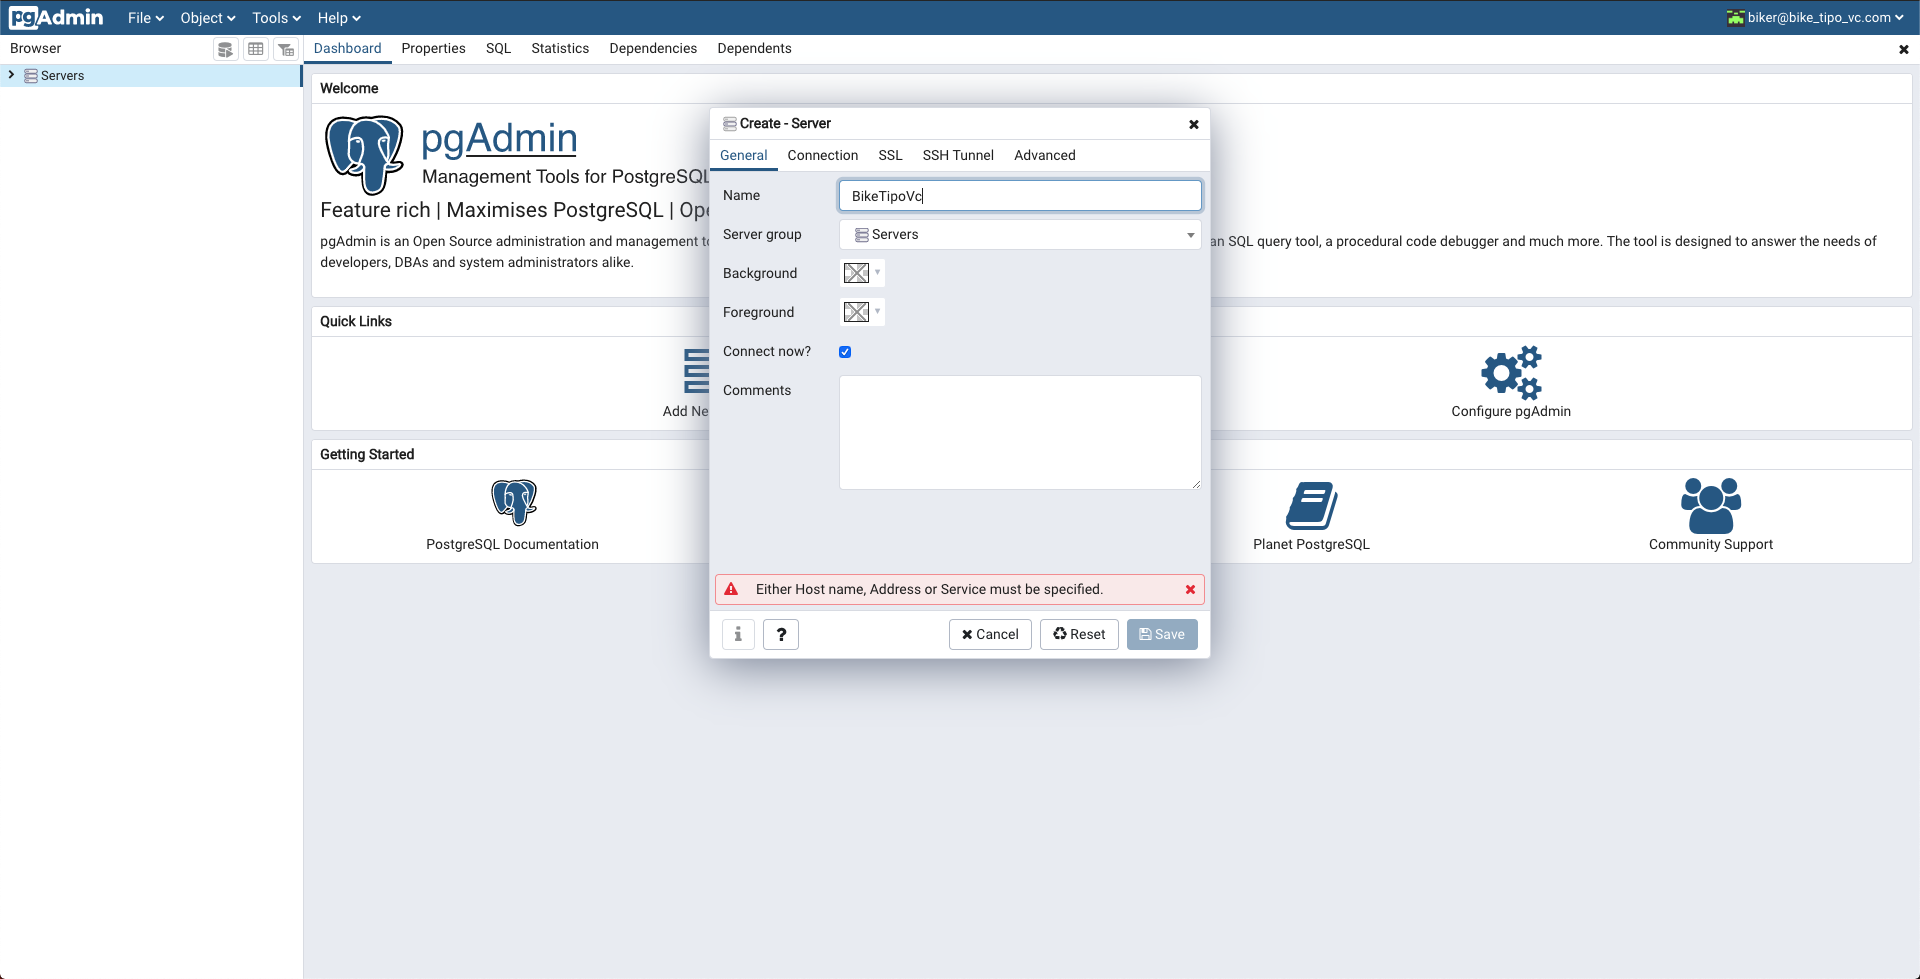Viewport: 1920px width, 979px height.
Task: Click the Planet PostgreSQL book icon
Action: pos(1311,505)
